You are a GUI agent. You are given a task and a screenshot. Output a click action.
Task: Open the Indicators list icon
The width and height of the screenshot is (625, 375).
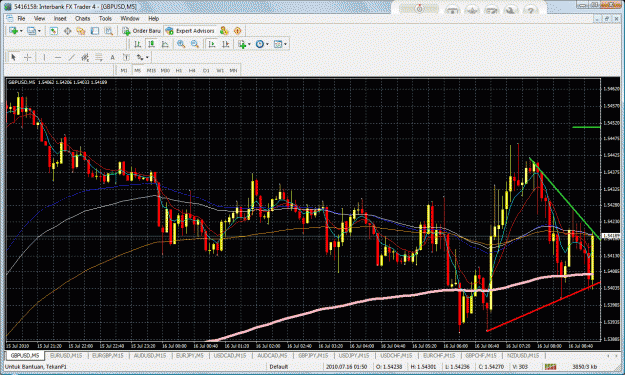tap(242, 44)
